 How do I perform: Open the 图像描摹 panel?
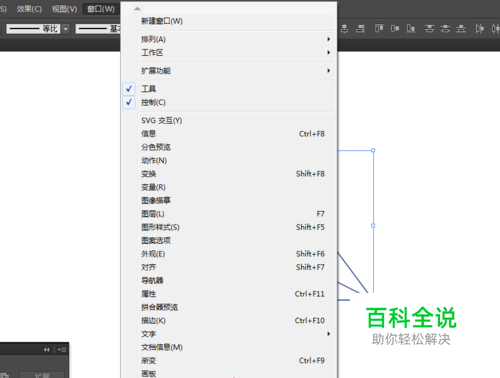230,200
